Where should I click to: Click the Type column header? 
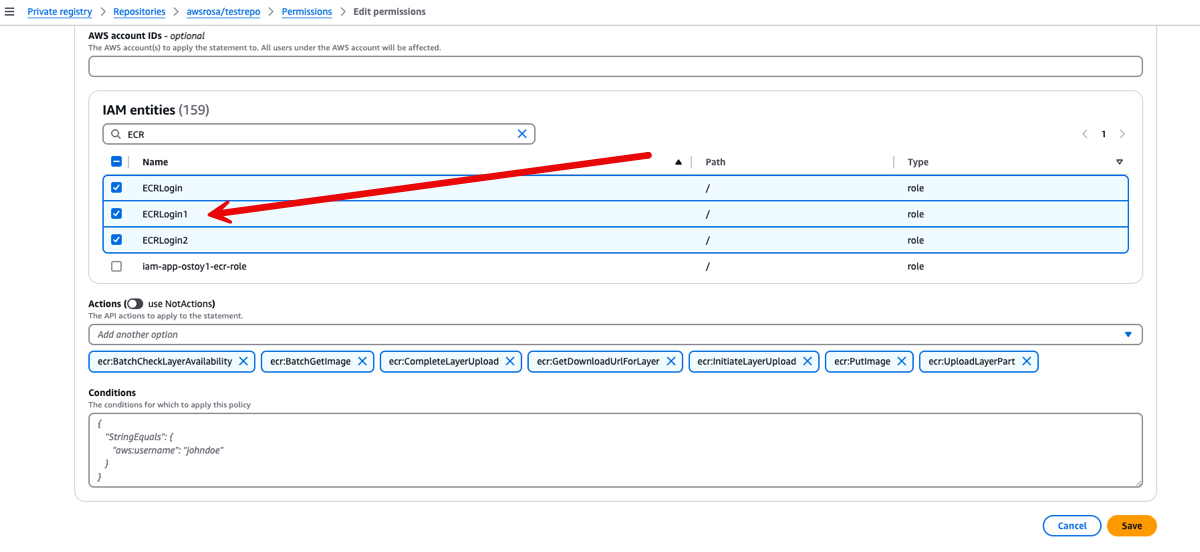pos(918,162)
